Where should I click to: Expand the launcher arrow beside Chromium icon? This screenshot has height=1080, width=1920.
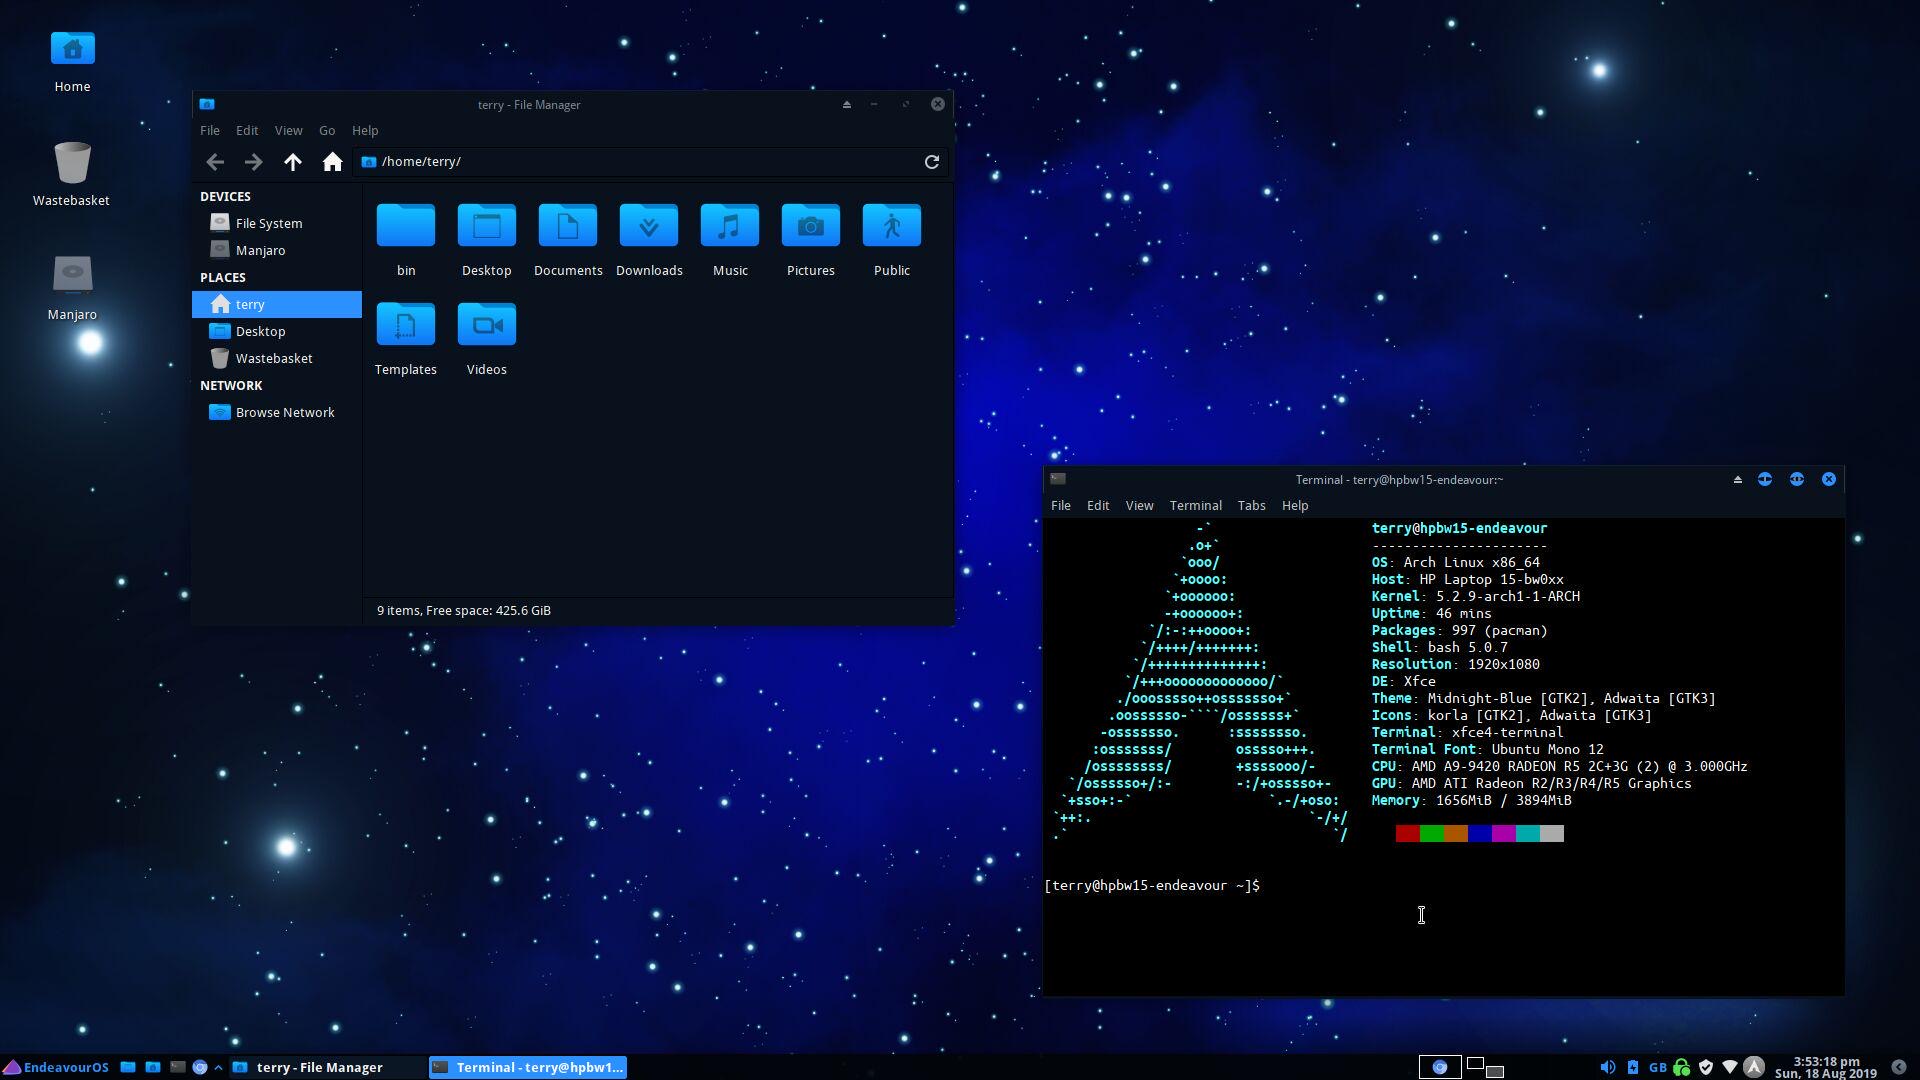218,1067
